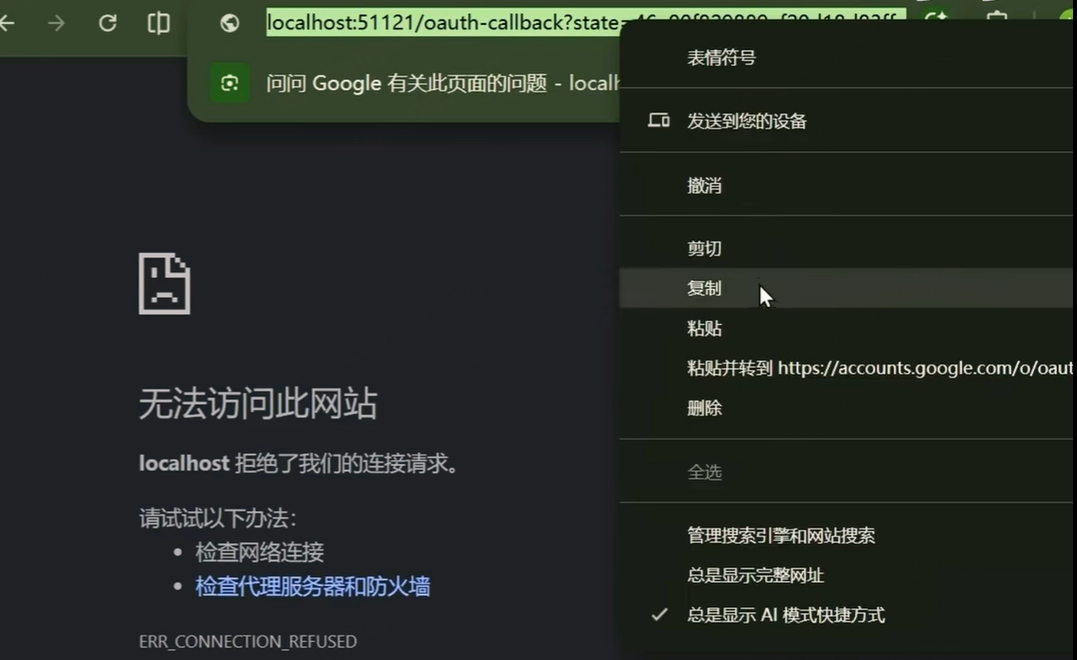Select 全选 in the context menu
1077x660 pixels.
[x=846, y=472]
